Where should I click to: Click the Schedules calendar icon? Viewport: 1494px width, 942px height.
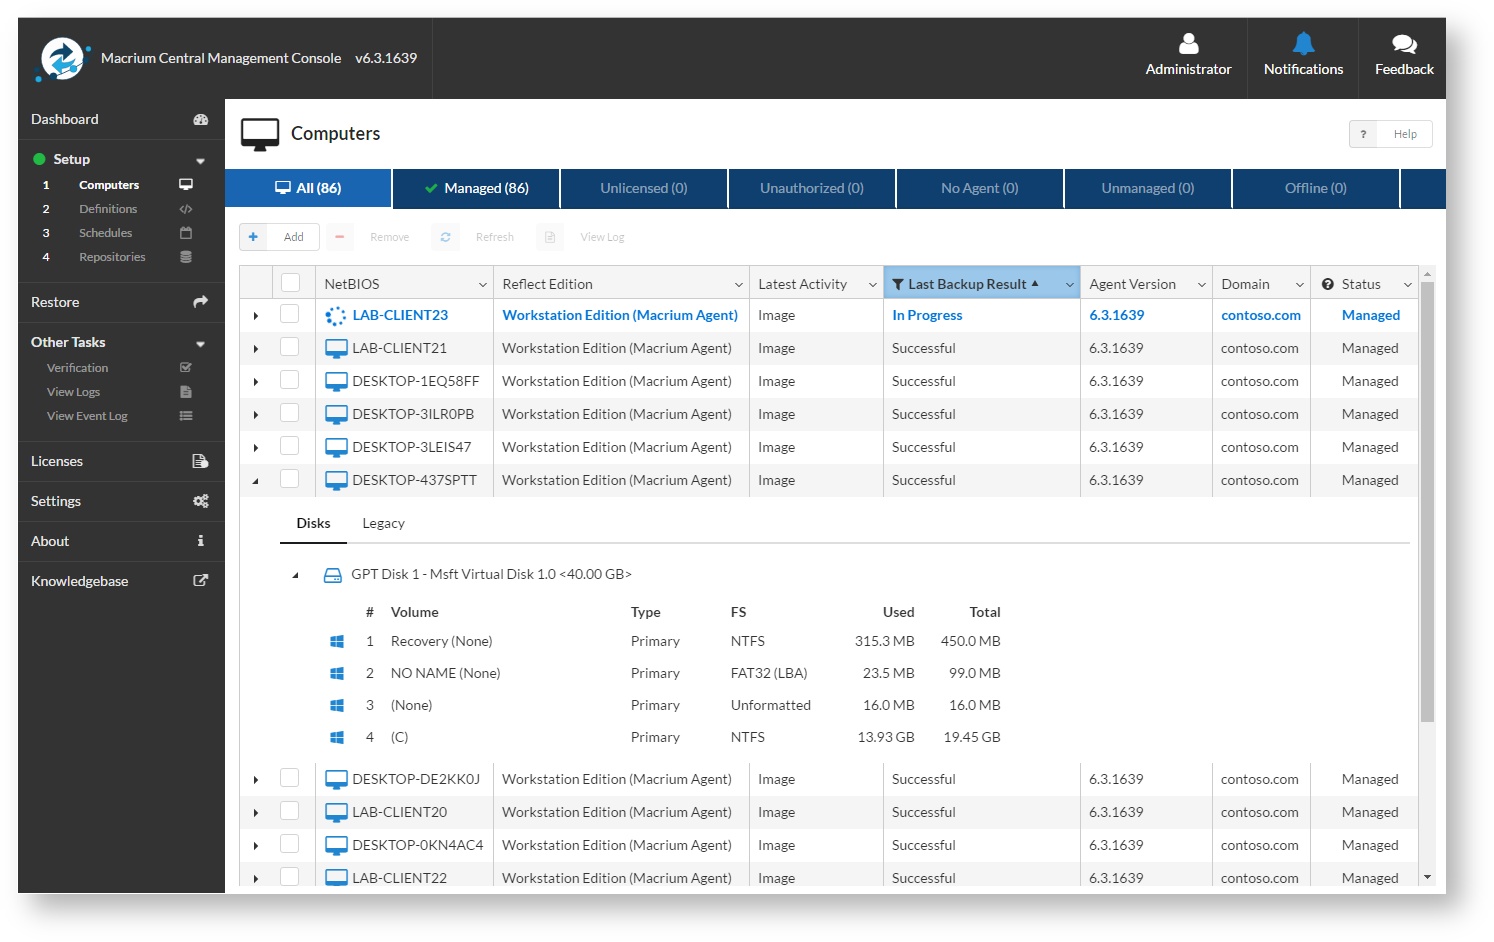(x=186, y=233)
